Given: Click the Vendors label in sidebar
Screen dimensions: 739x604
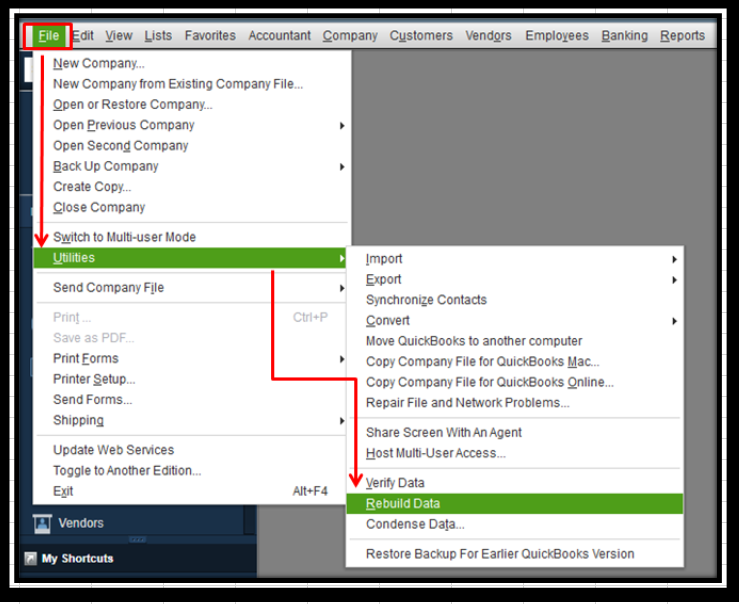Looking at the screenshot, I should pos(81,523).
